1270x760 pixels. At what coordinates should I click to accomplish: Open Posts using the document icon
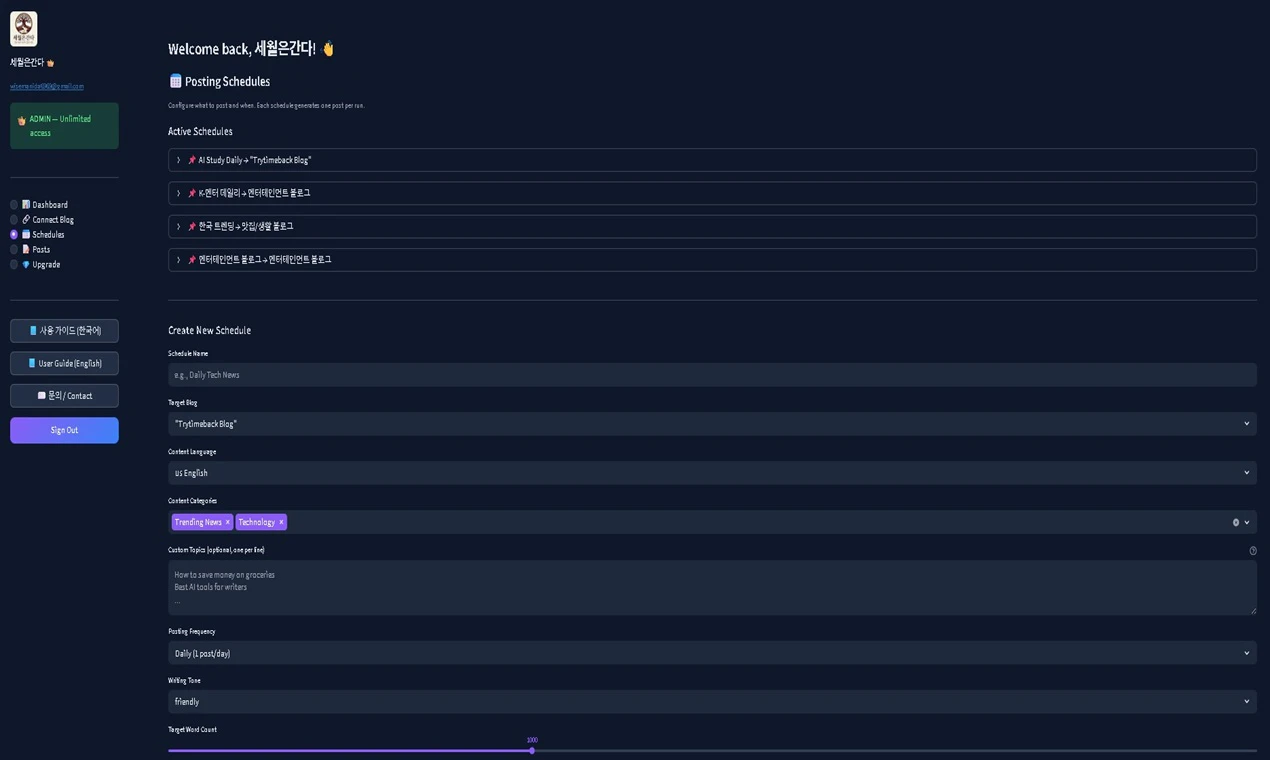point(26,249)
